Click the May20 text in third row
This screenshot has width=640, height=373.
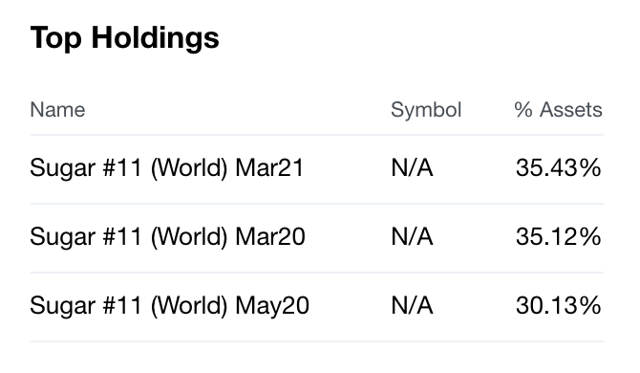272,307
